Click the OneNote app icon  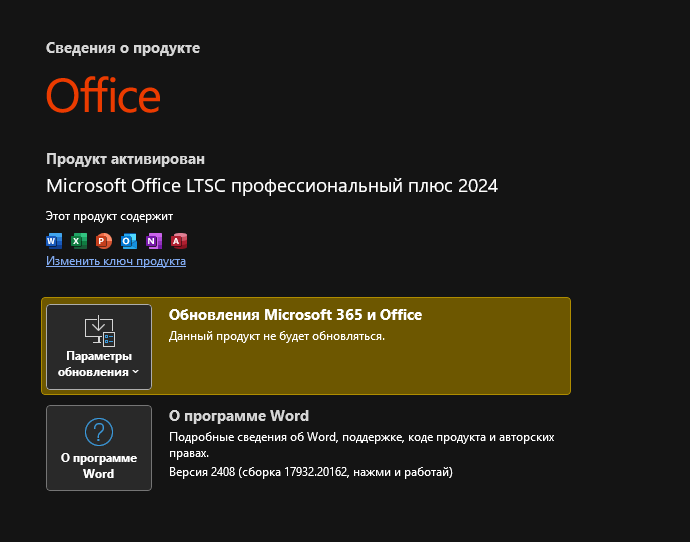coord(154,241)
